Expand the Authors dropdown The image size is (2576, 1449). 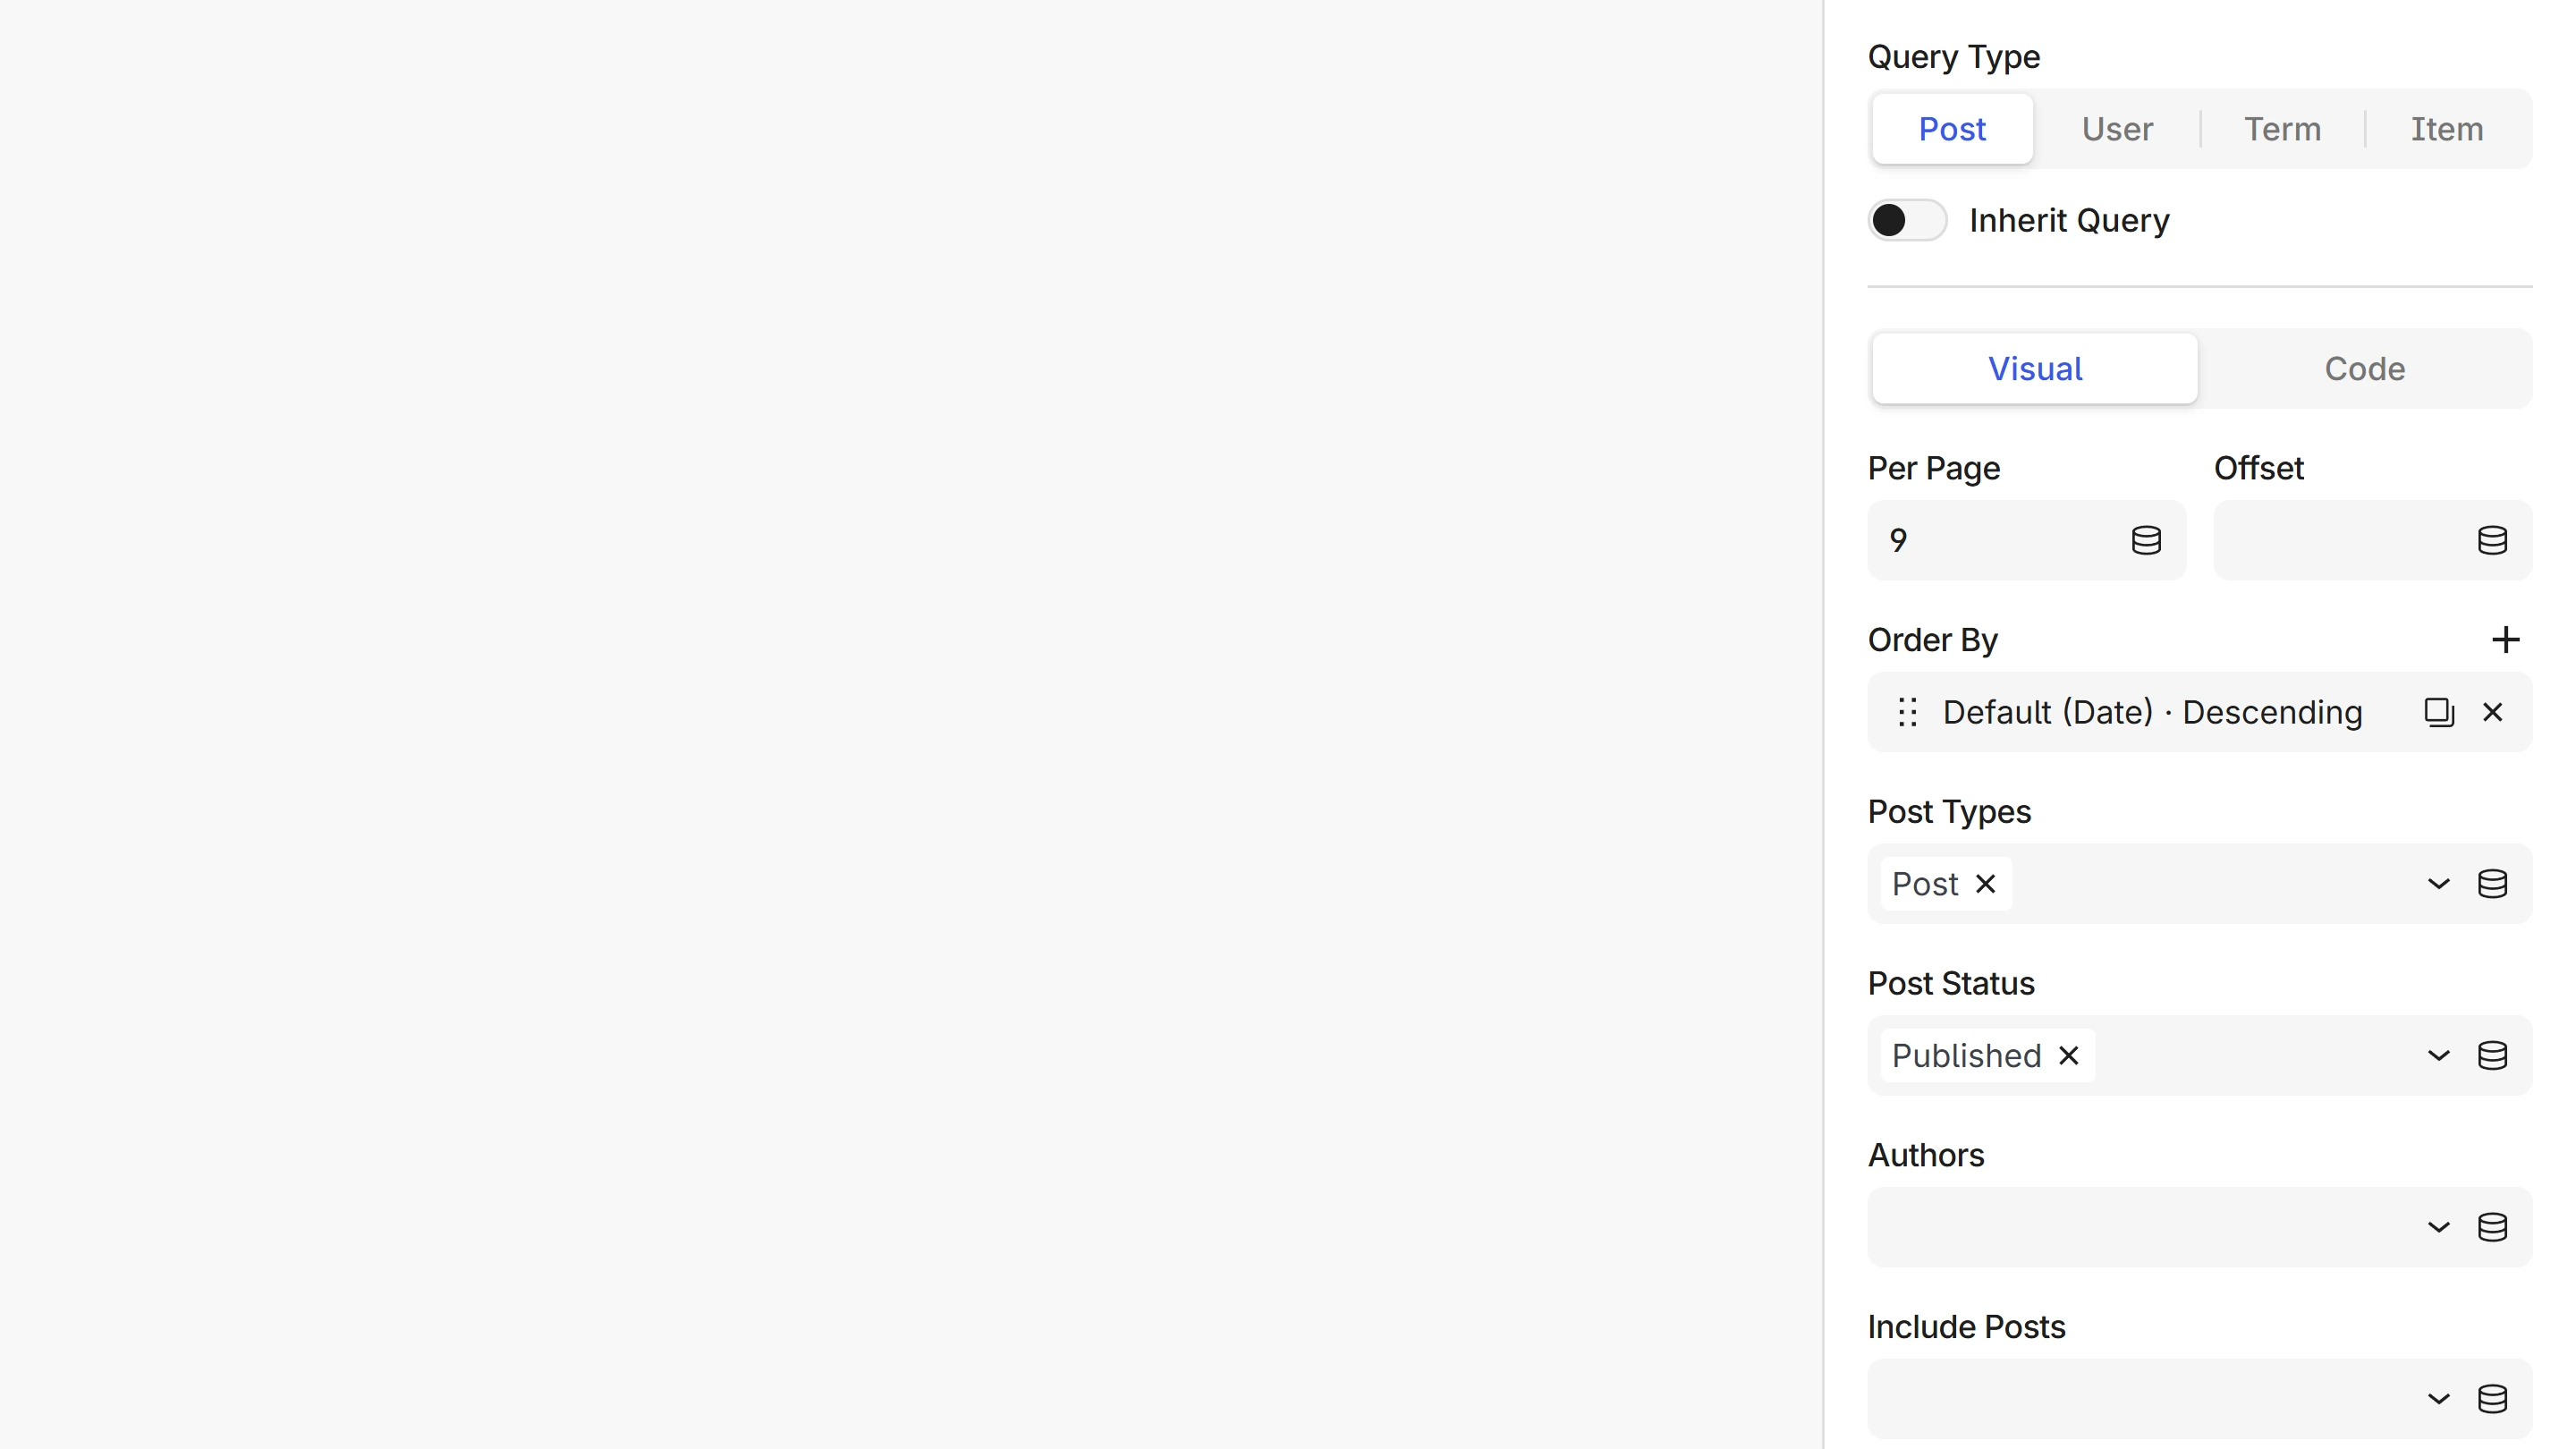[2438, 1228]
